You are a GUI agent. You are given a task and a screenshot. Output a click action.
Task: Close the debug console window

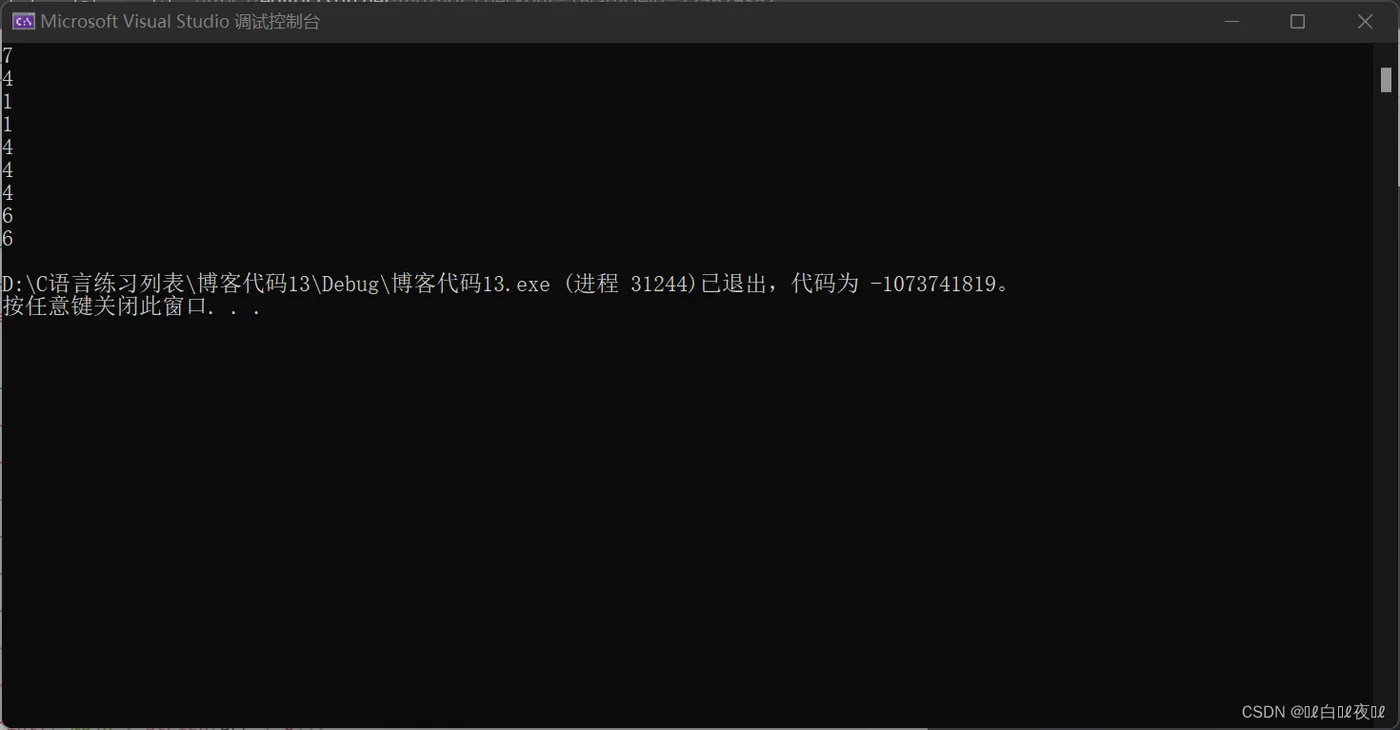(1365, 21)
